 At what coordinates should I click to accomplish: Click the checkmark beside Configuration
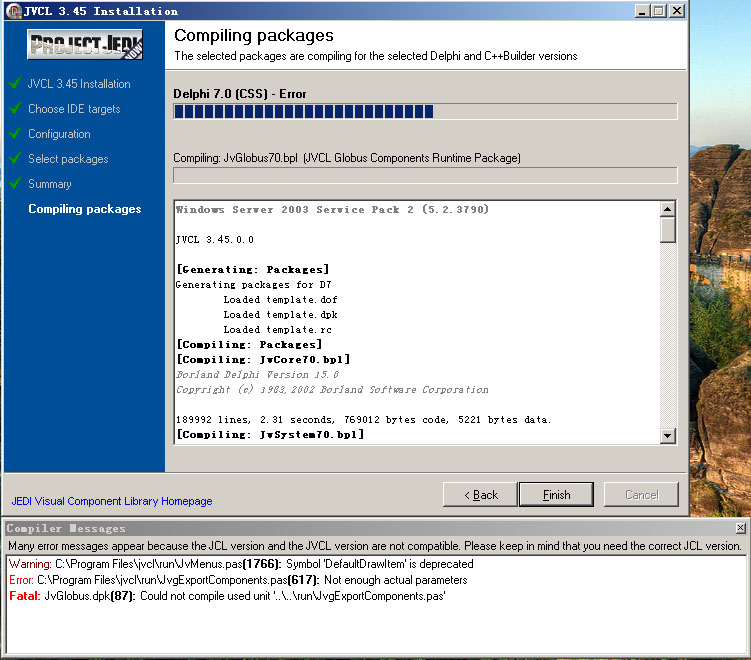pyautogui.click(x=15, y=134)
